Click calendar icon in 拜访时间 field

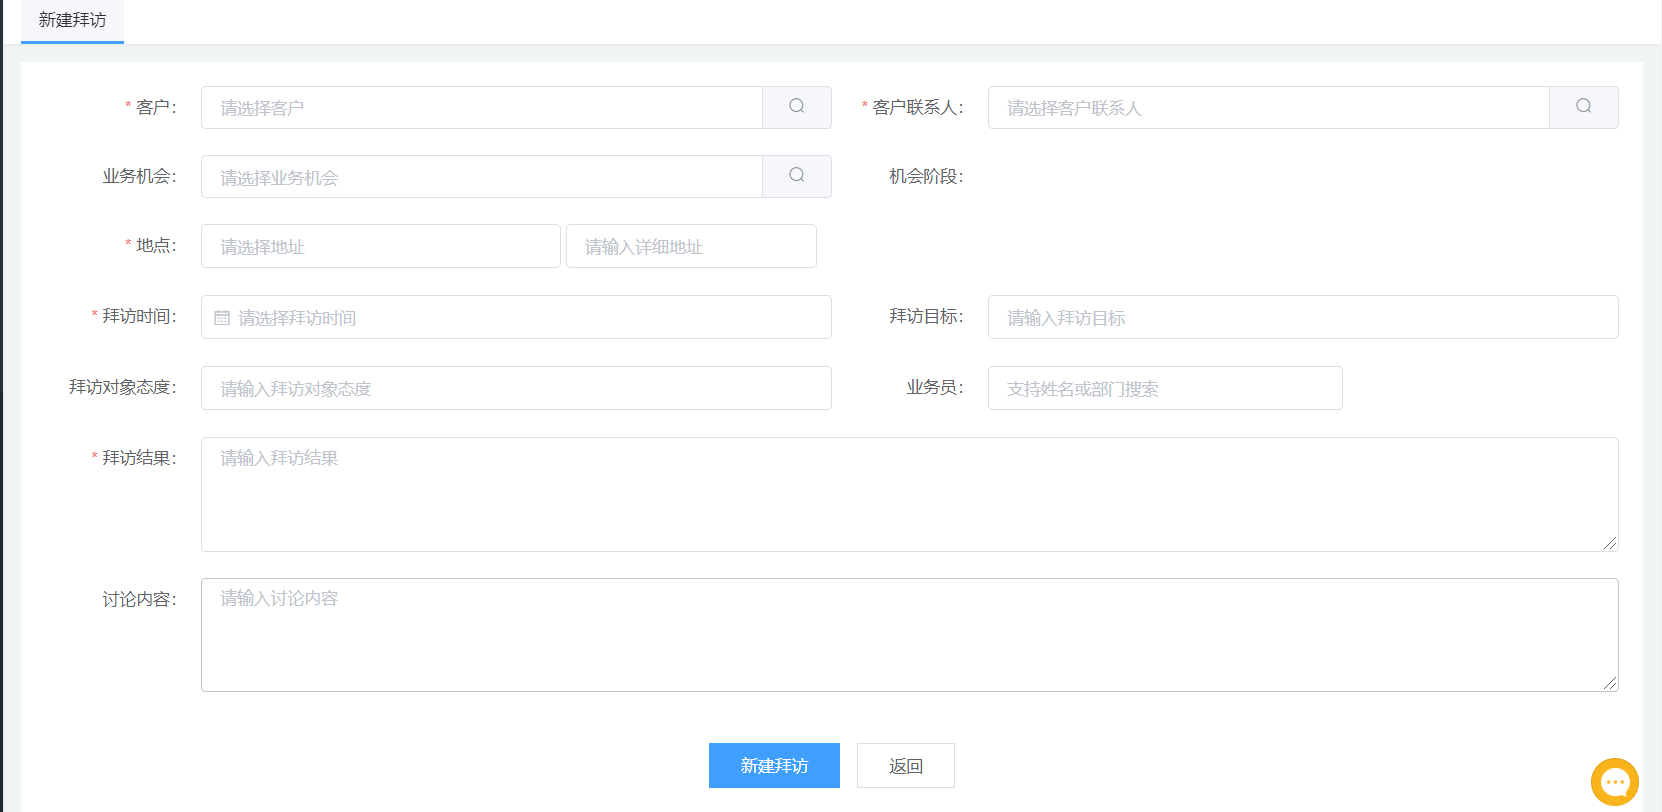tap(222, 318)
